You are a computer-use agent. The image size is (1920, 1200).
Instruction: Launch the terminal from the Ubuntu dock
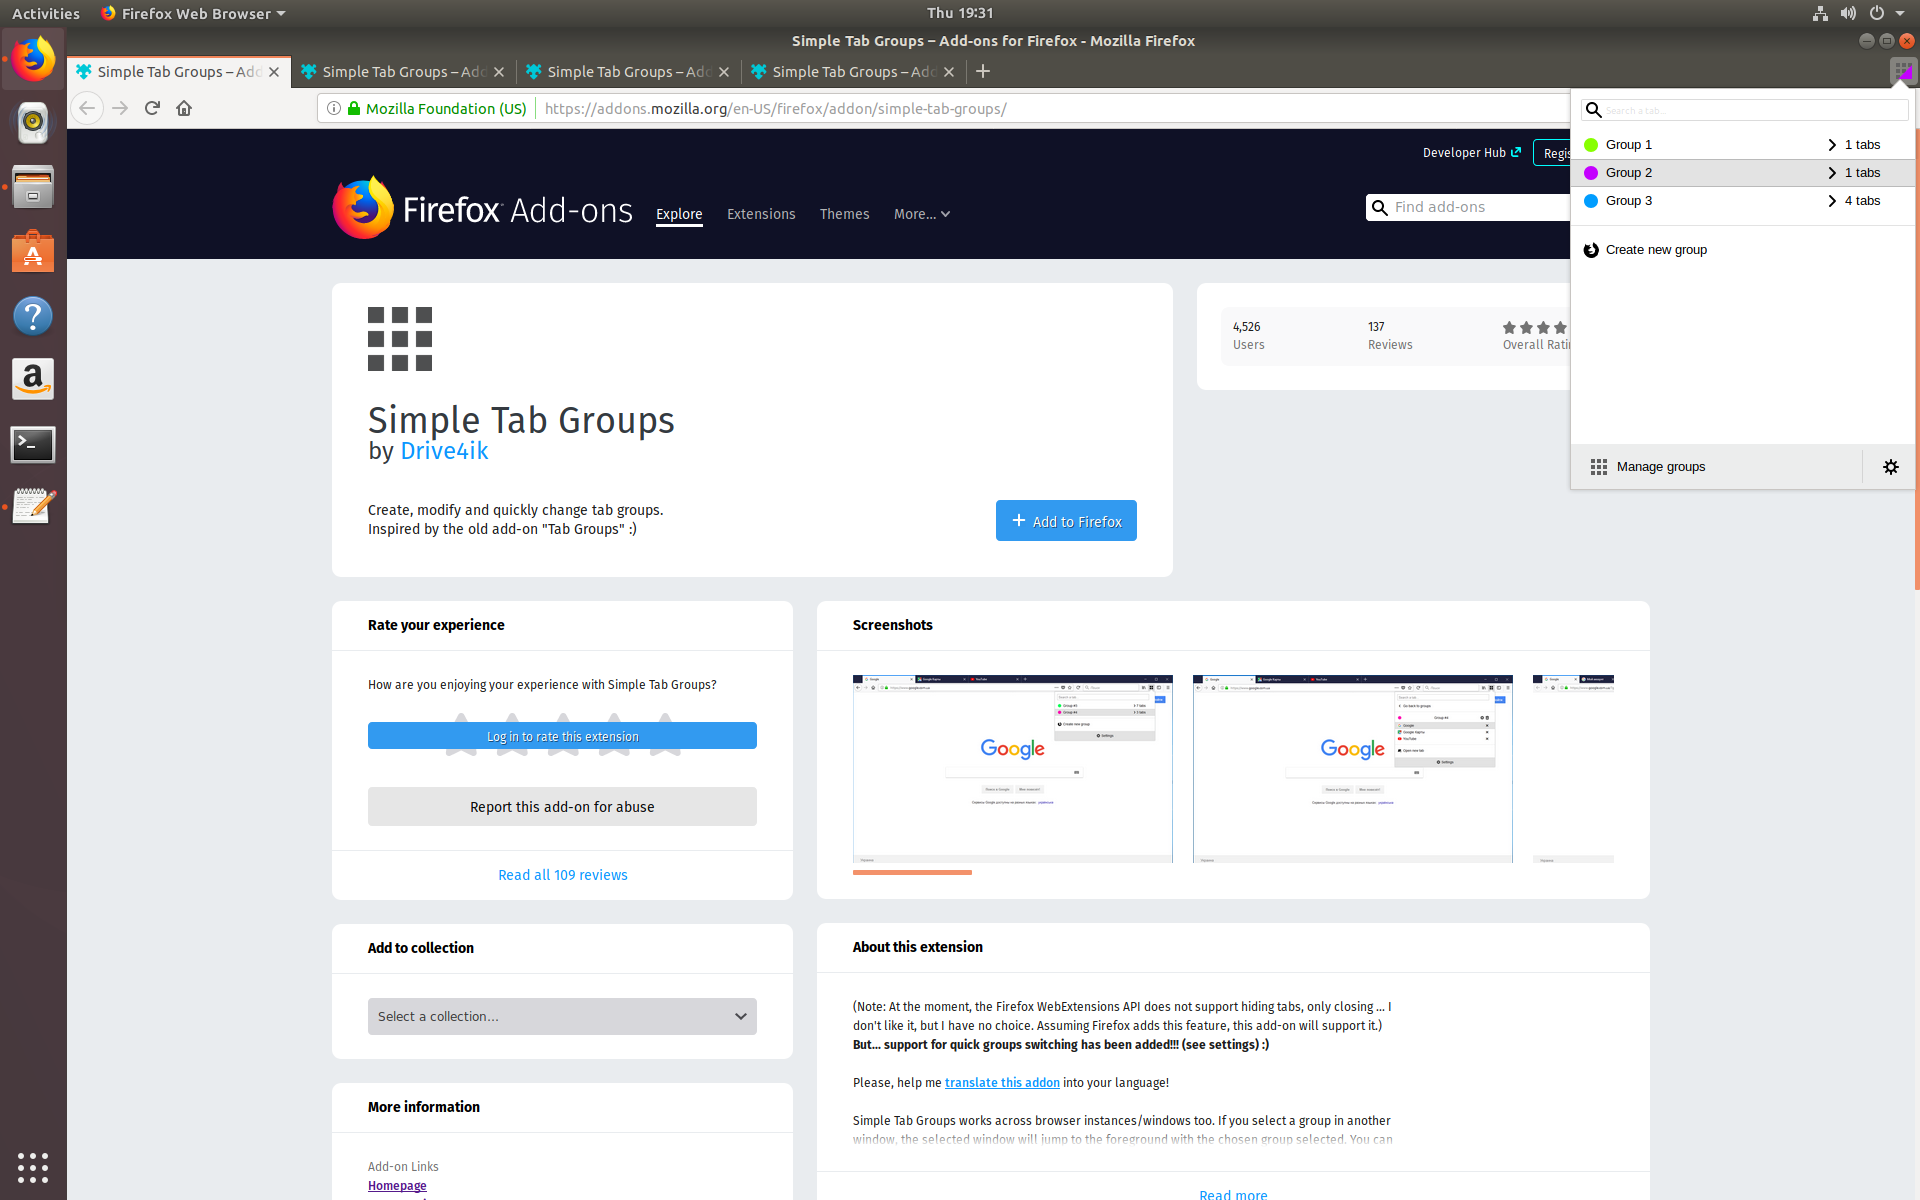(33, 444)
